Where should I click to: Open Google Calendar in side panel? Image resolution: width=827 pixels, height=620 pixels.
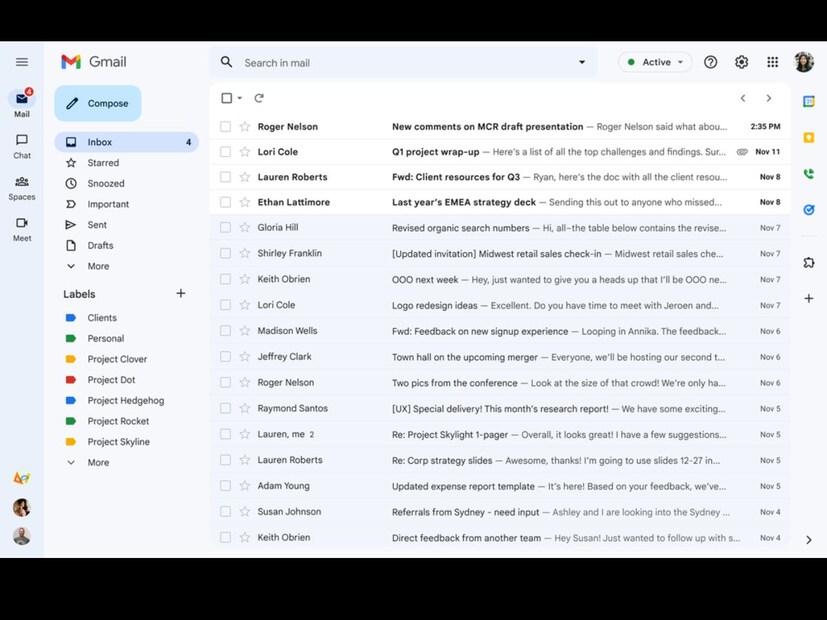[x=808, y=101]
